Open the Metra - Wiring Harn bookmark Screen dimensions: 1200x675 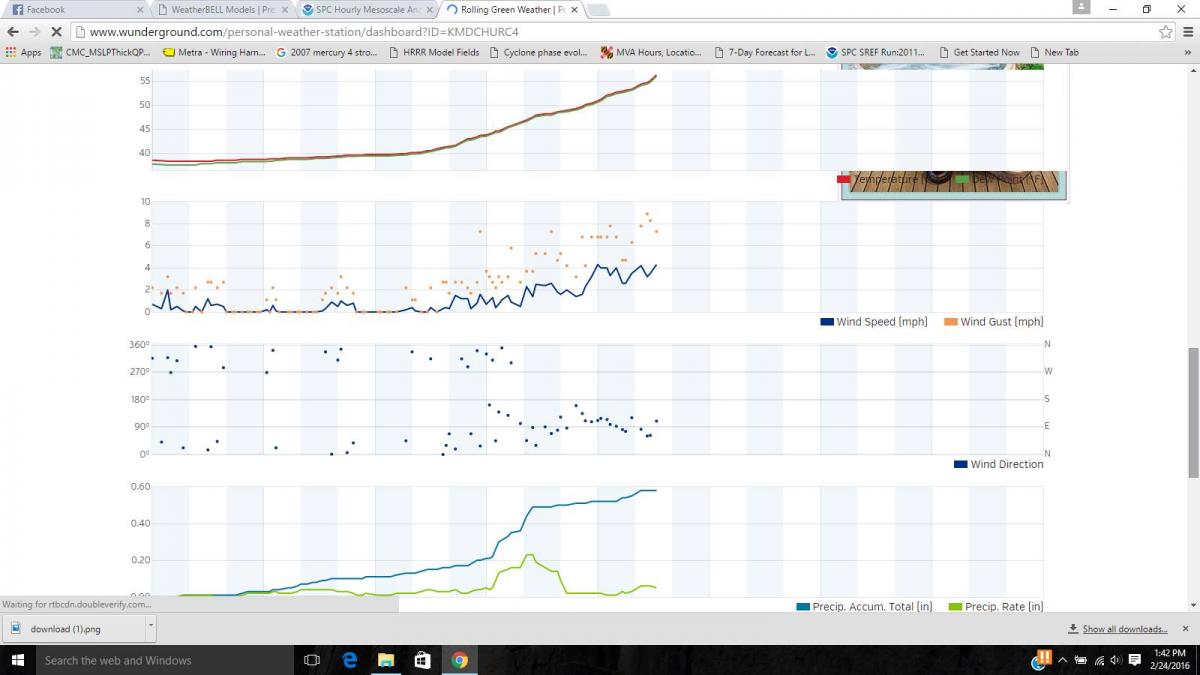213,52
